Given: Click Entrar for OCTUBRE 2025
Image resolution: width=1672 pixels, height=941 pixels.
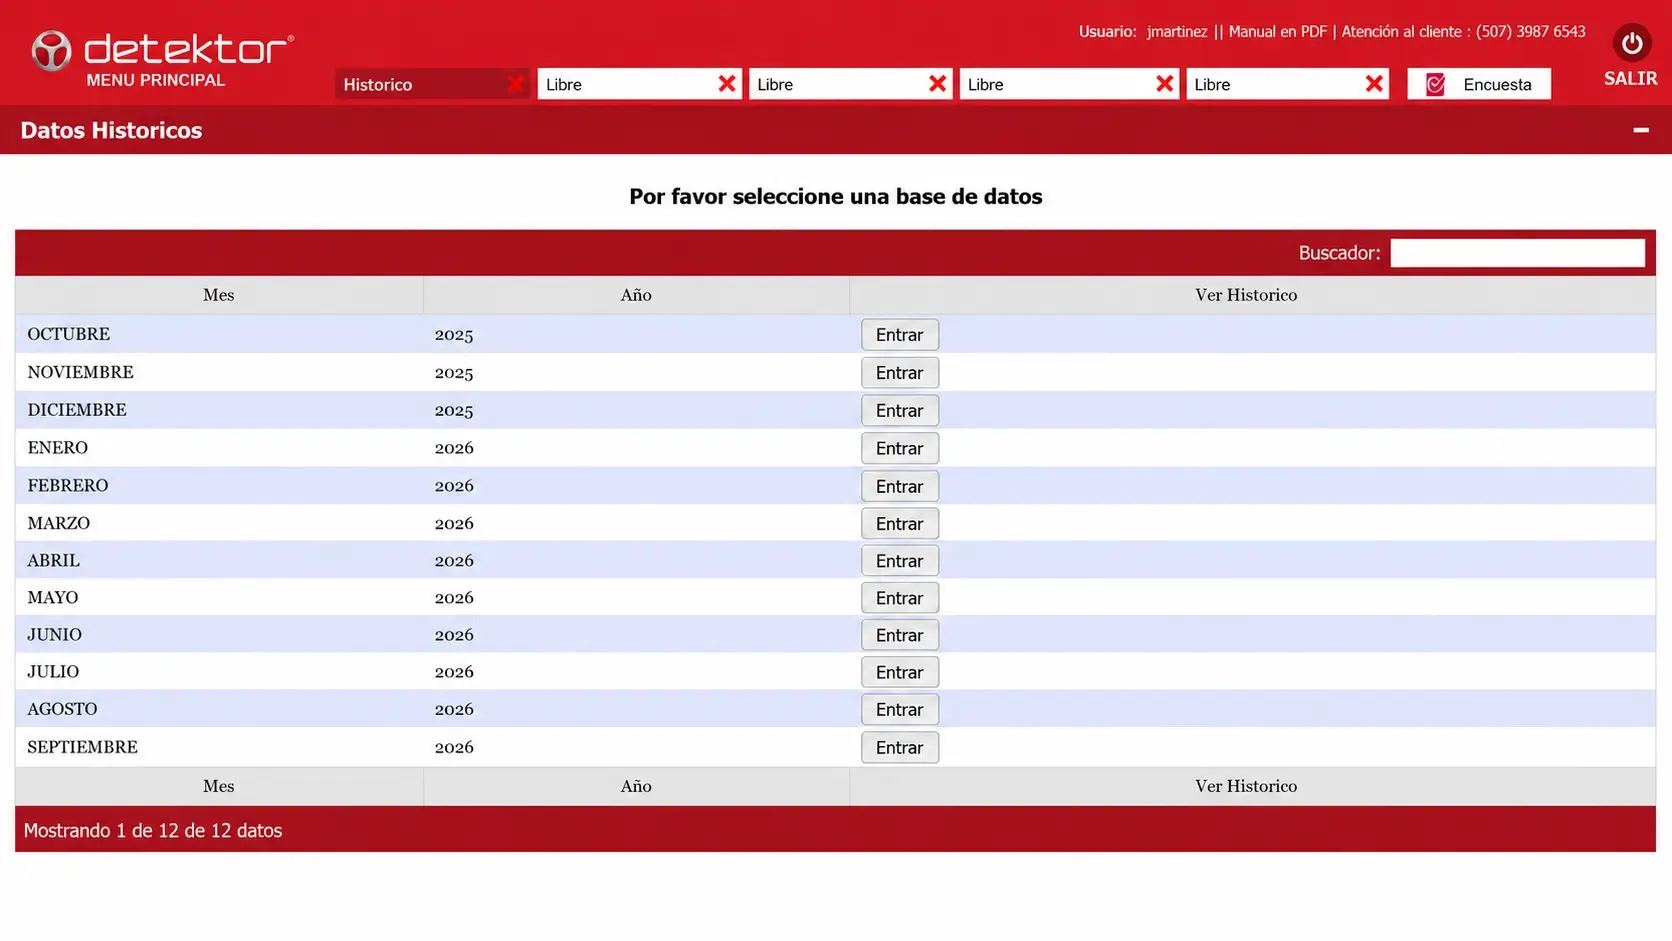Looking at the screenshot, I should point(900,335).
